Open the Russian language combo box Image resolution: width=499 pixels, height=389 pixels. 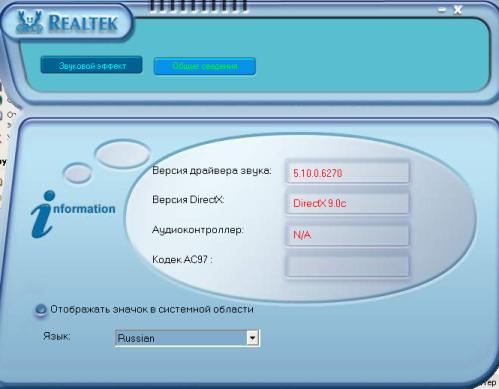187,338
